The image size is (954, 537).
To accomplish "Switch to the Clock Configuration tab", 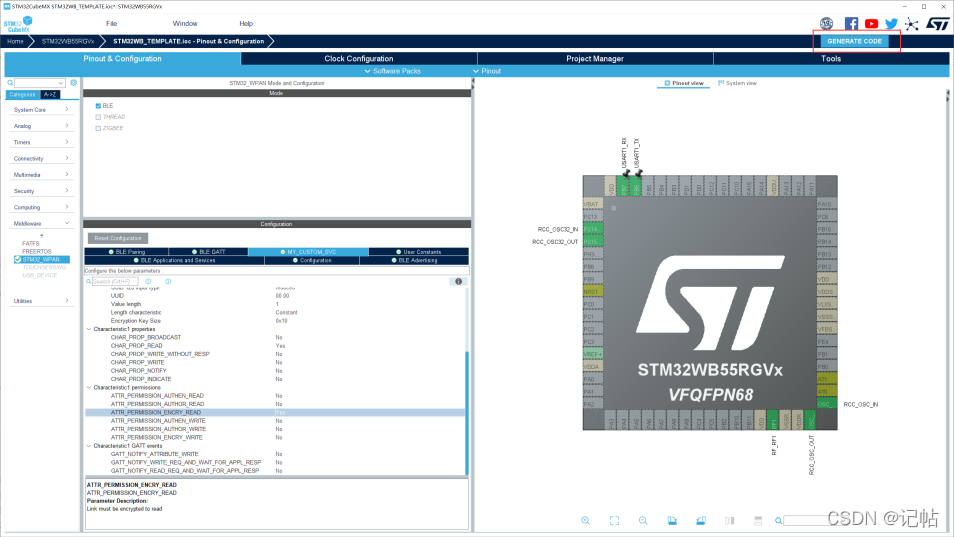I will pyautogui.click(x=358, y=59).
